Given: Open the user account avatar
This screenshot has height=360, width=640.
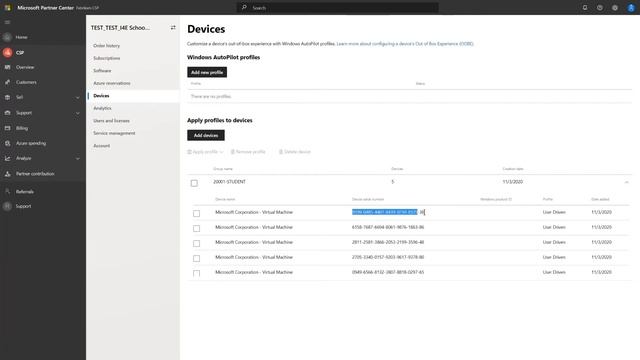Looking at the screenshot, I should [631, 7].
